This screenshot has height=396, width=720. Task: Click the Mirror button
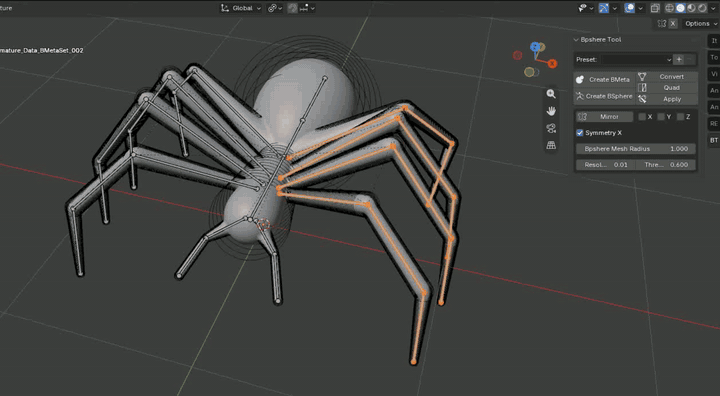pyautogui.click(x=604, y=117)
